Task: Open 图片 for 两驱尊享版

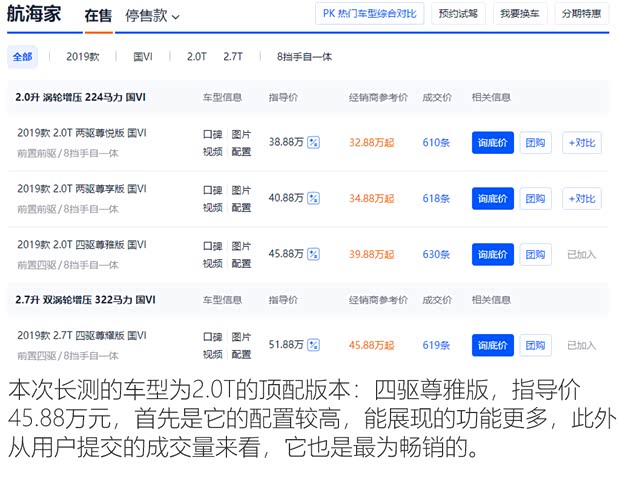Action: 241,190
